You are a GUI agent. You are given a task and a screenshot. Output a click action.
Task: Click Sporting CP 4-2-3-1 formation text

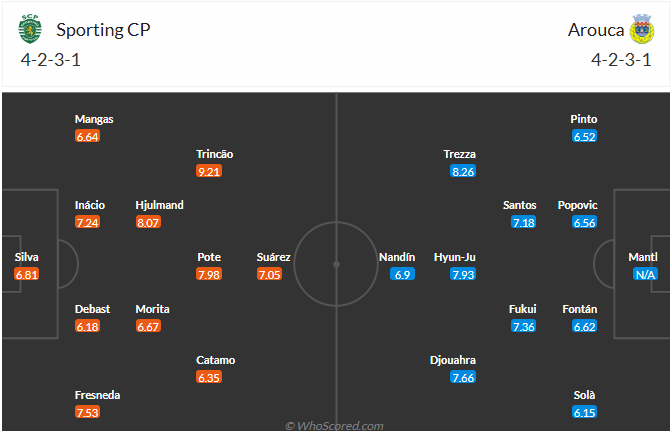(51, 60)
